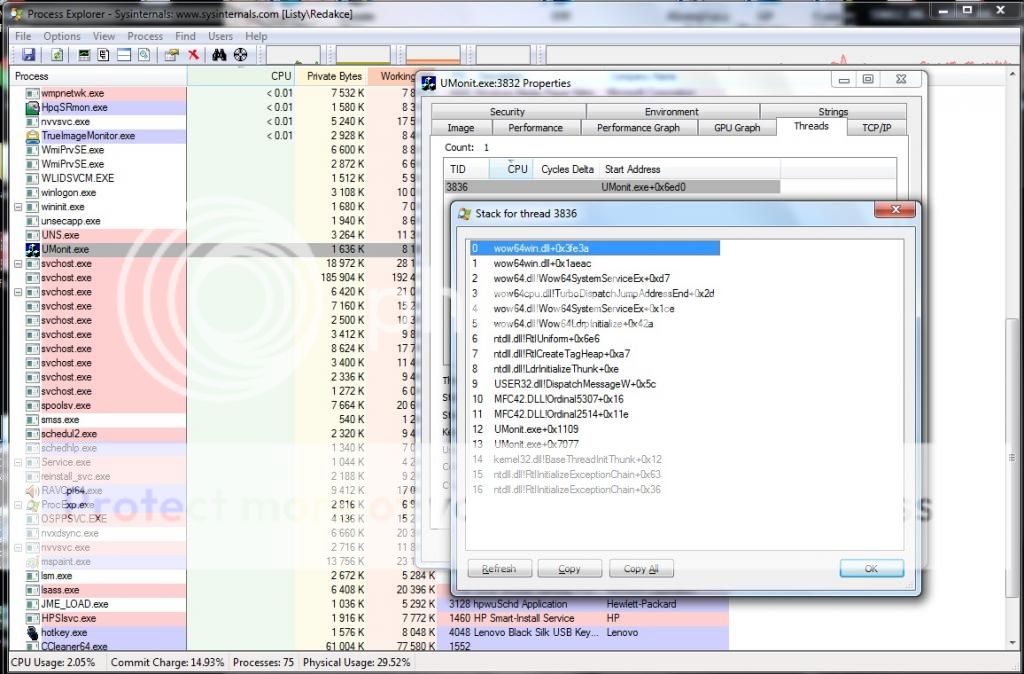Sort threads by TID column header
This screenshot has height=674, width=1024.
click(x=466, y=169)
